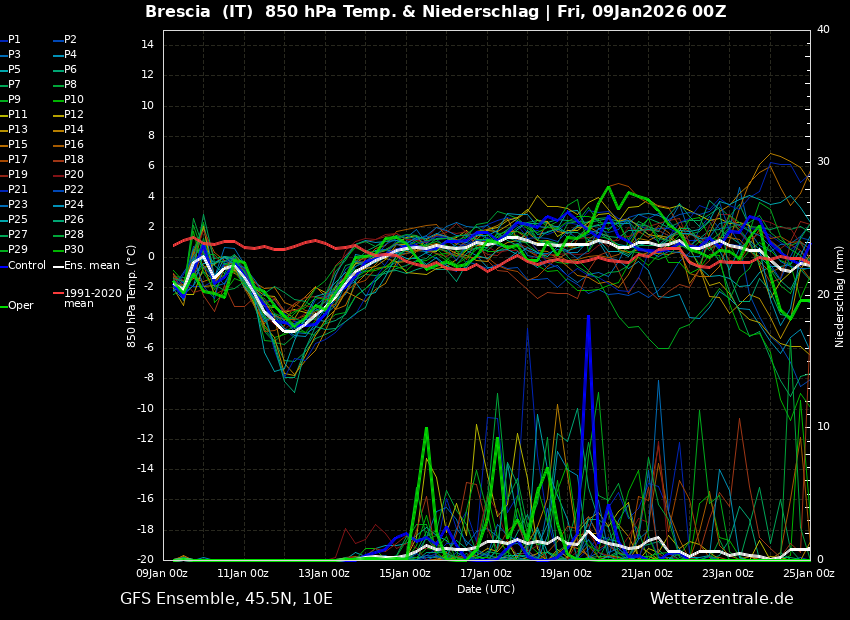Click the 850 hPa Temp. axis label

tap(132, 296)
